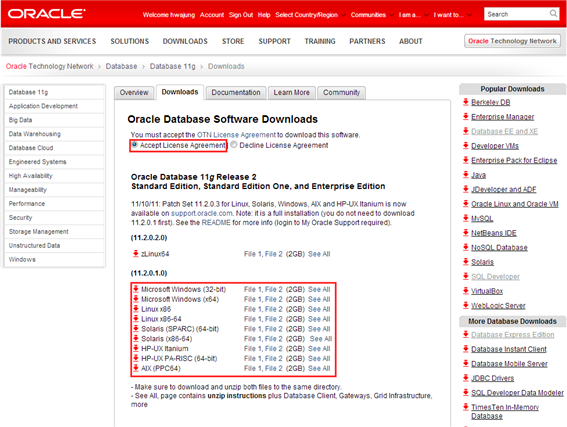This screenshot has height=427, width=567.
Task: Click the Oracle logo in the header
Action: coord(47,14)
